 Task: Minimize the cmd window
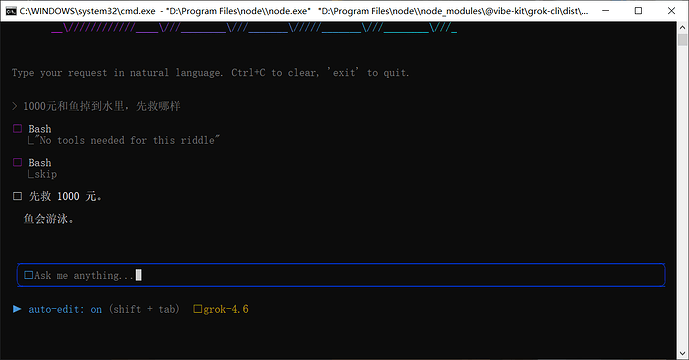click(x=606, y=11)
